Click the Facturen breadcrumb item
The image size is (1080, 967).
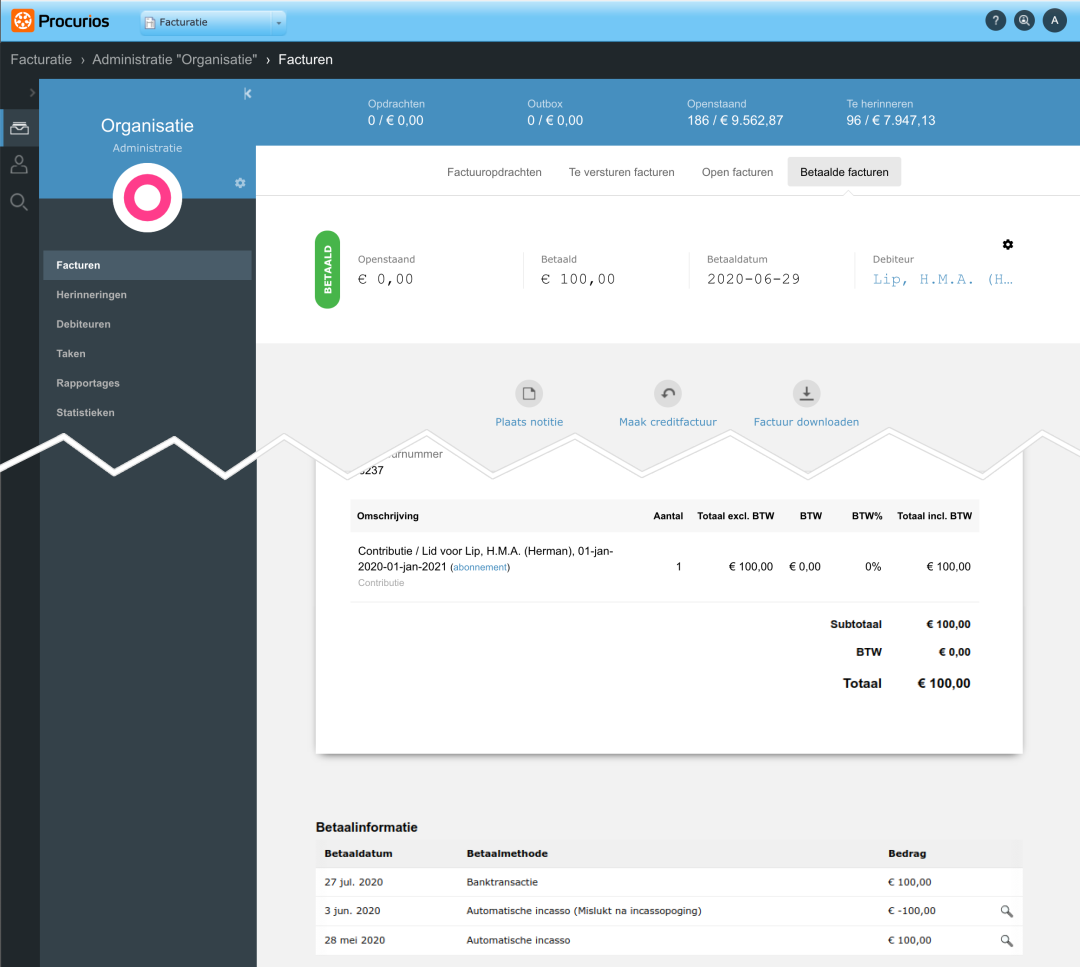tap(305, 60)
